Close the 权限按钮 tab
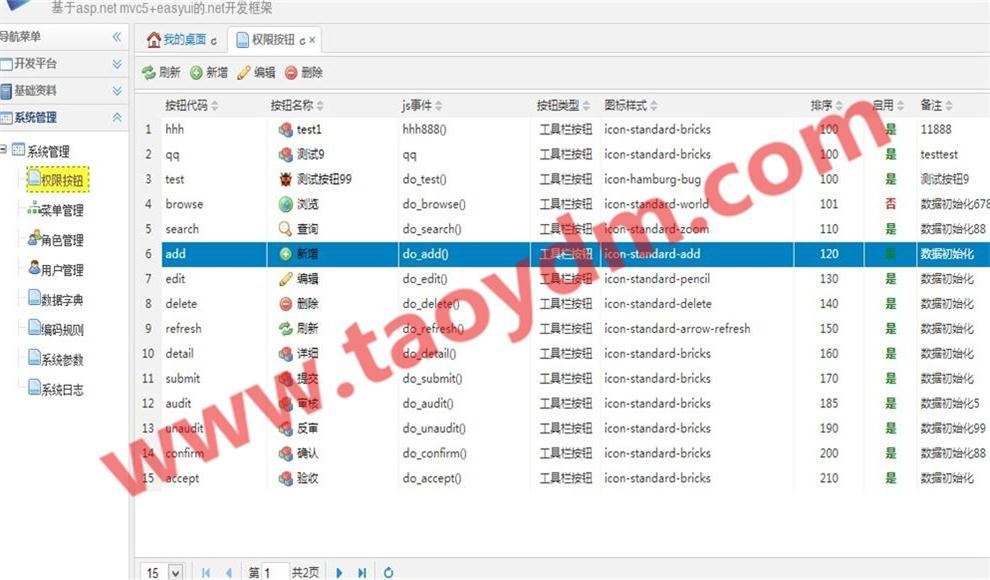The height and width of the screenshot is (580, 990). coord(312,40)
